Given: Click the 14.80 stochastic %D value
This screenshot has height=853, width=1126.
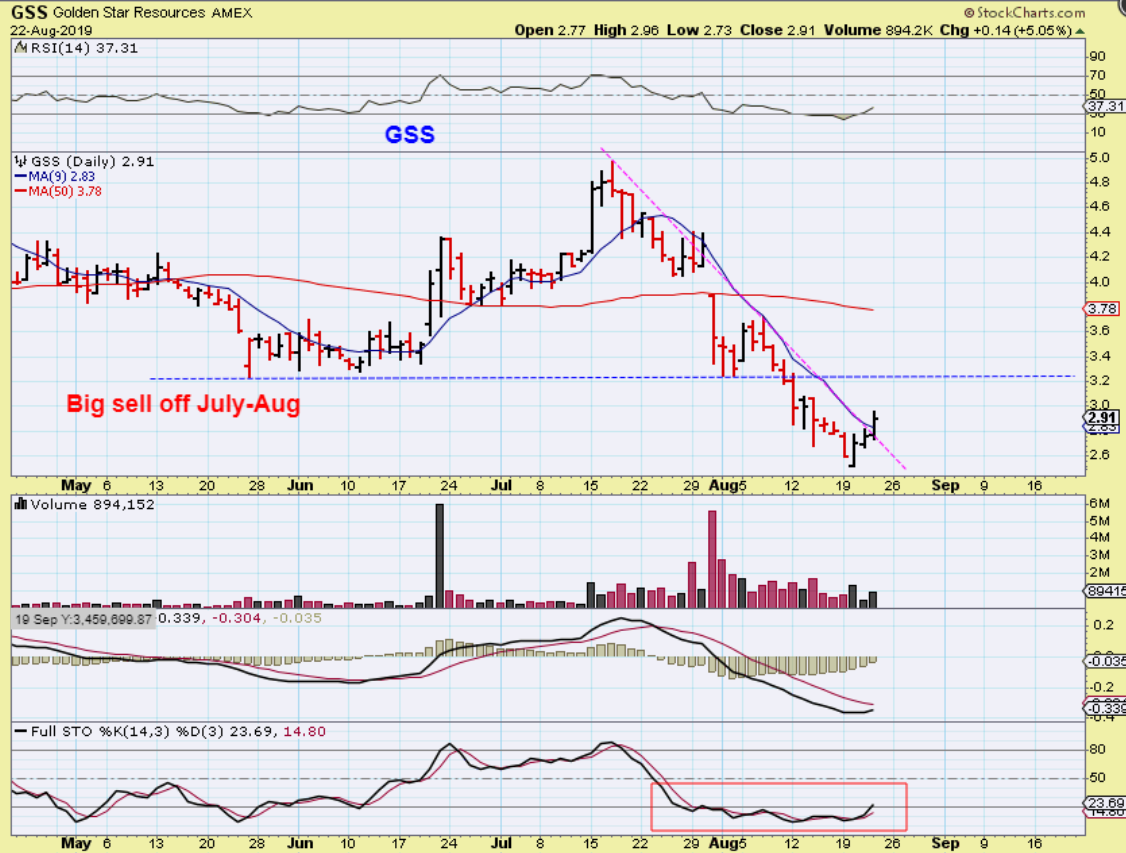Looking at the screenshot, I should point(304,732).
